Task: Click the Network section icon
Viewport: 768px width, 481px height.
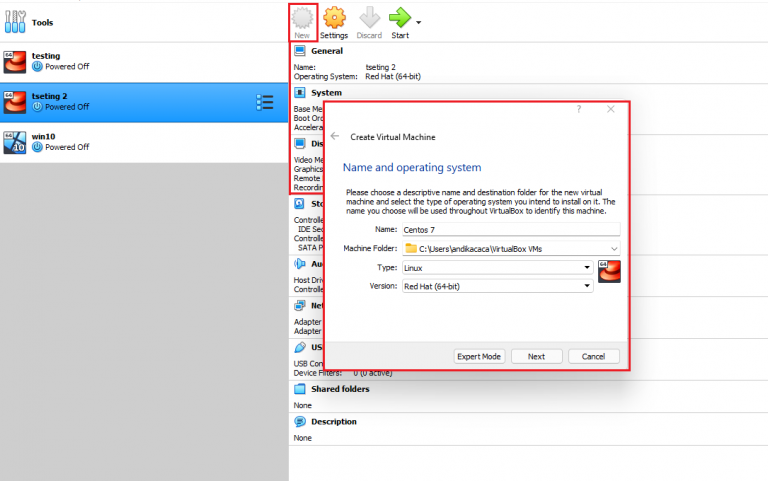Action: (x=300, y=305)
